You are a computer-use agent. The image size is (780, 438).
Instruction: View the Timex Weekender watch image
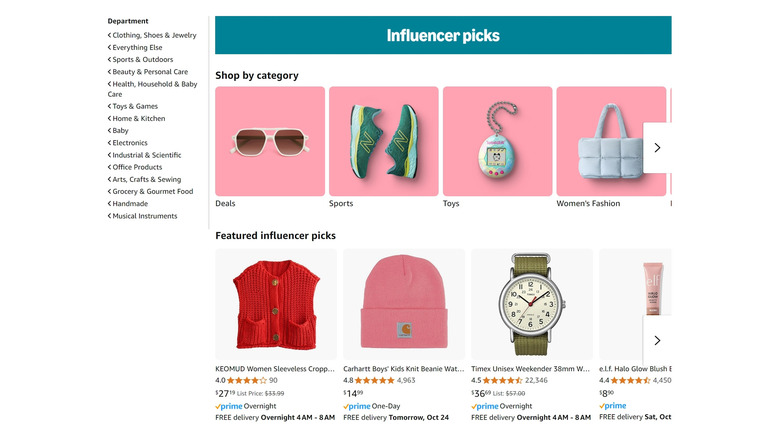532,304
